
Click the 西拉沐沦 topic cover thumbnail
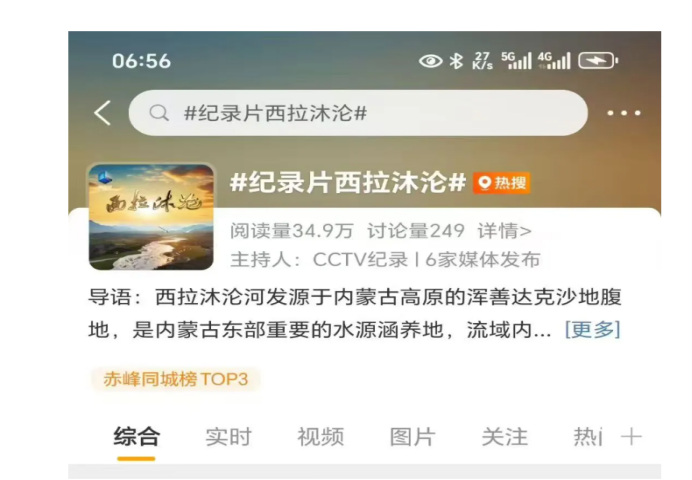(x=151, y=217)
